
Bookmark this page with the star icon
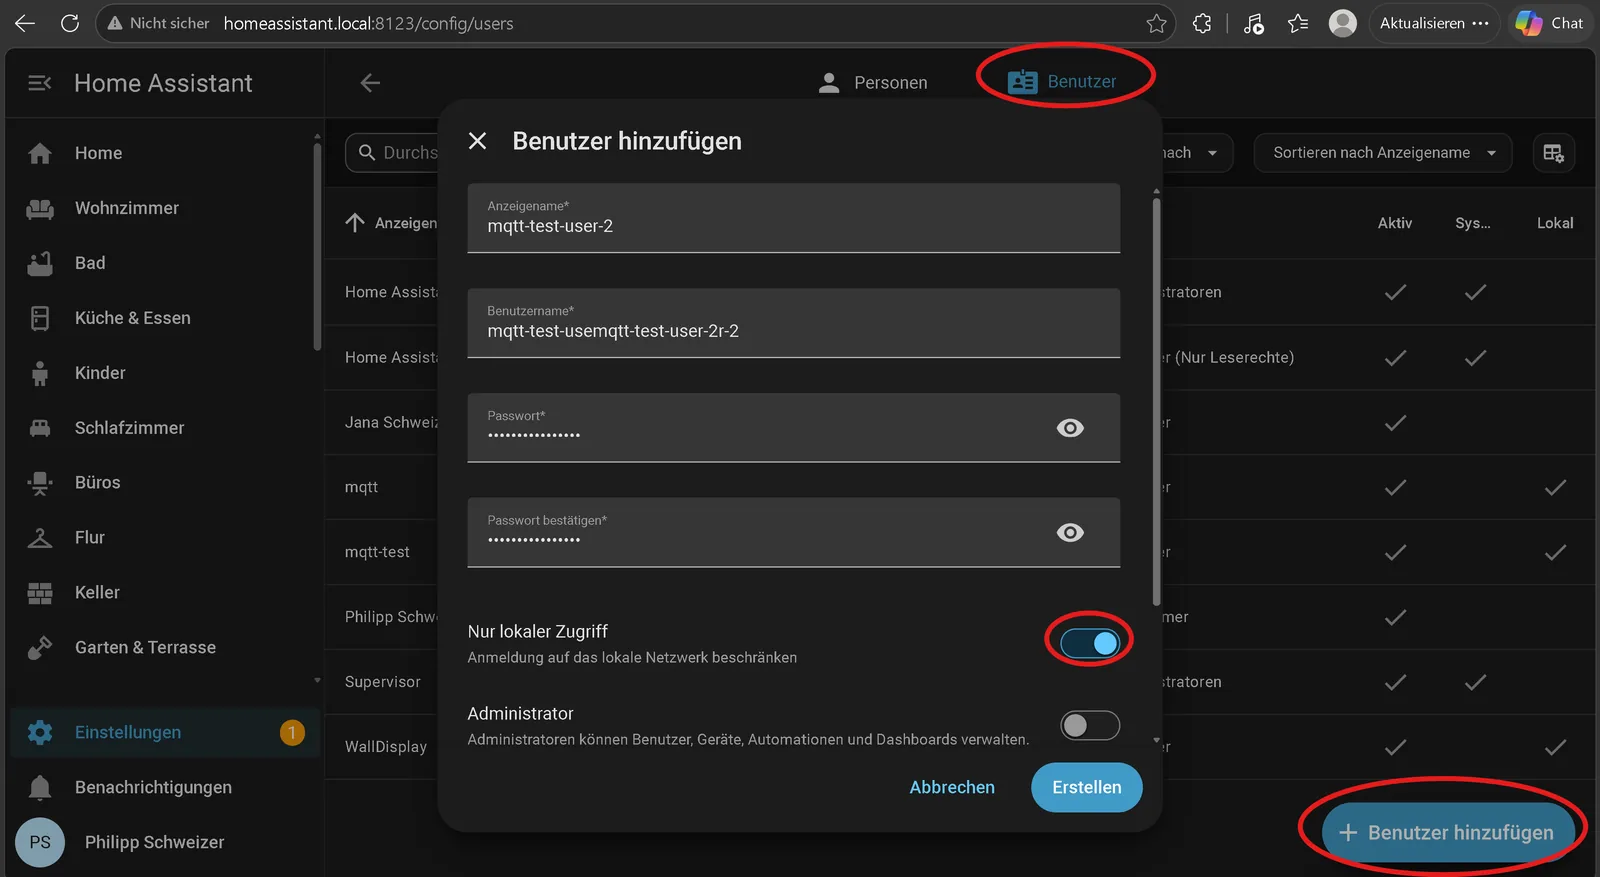pyautogui.click(x=1157, y=23)
